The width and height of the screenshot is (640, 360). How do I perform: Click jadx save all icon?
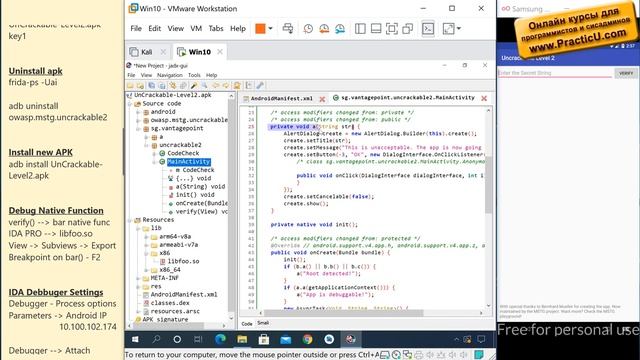pos(151,85)
